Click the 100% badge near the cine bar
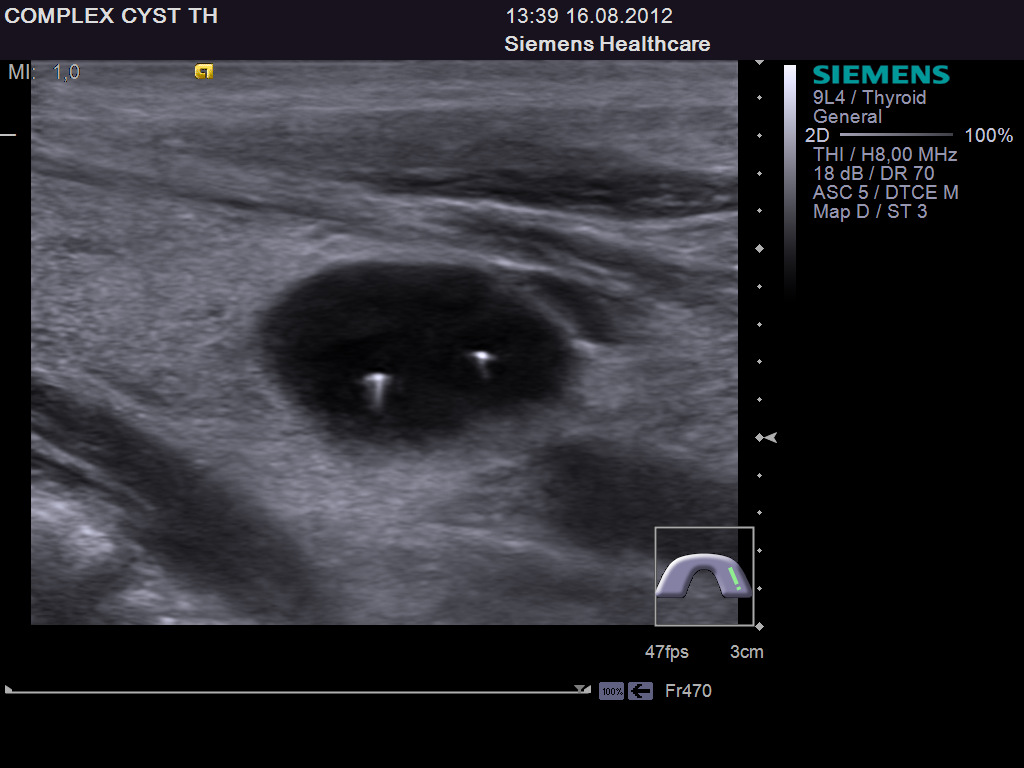The width and height of the screenshot is (1024, 768). 611,691
